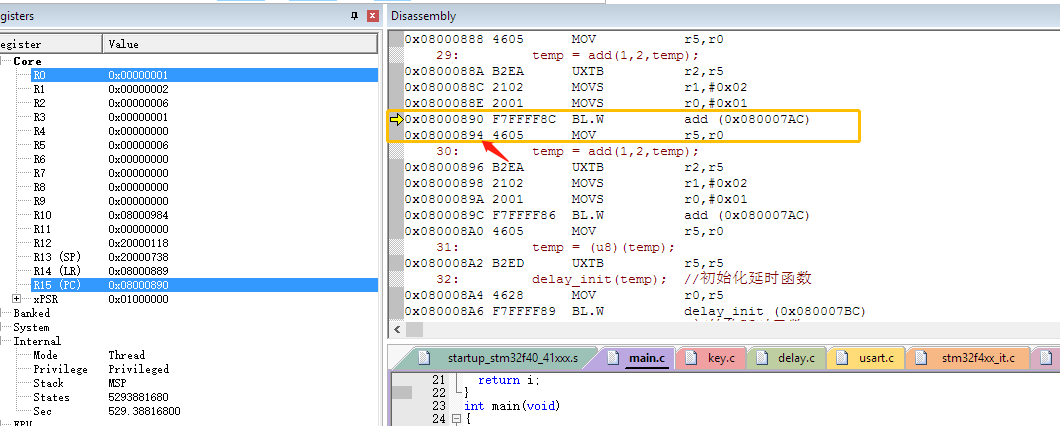Pin the Registers panel with the pushpin icon

354,16
